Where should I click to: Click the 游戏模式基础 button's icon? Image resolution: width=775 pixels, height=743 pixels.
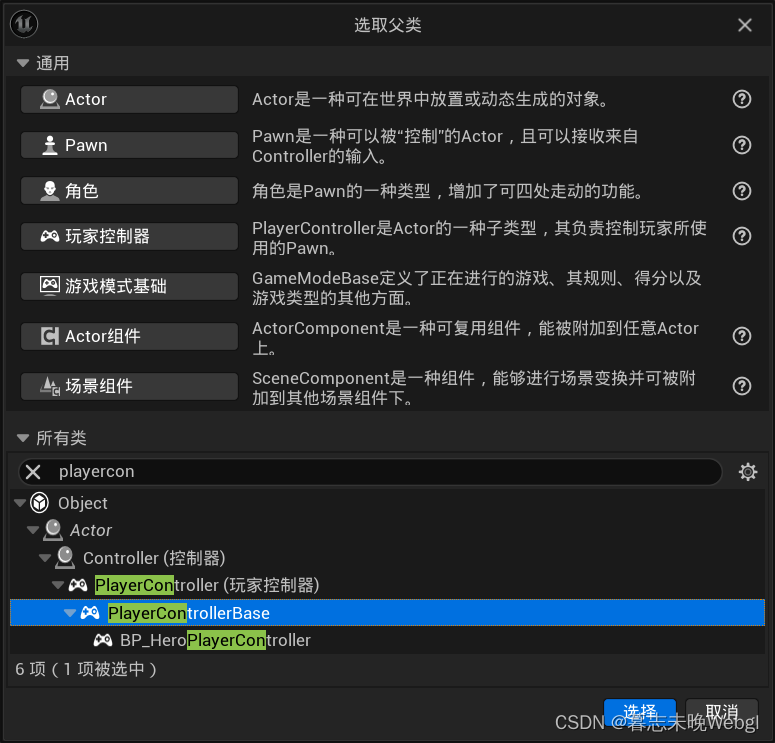50,286
